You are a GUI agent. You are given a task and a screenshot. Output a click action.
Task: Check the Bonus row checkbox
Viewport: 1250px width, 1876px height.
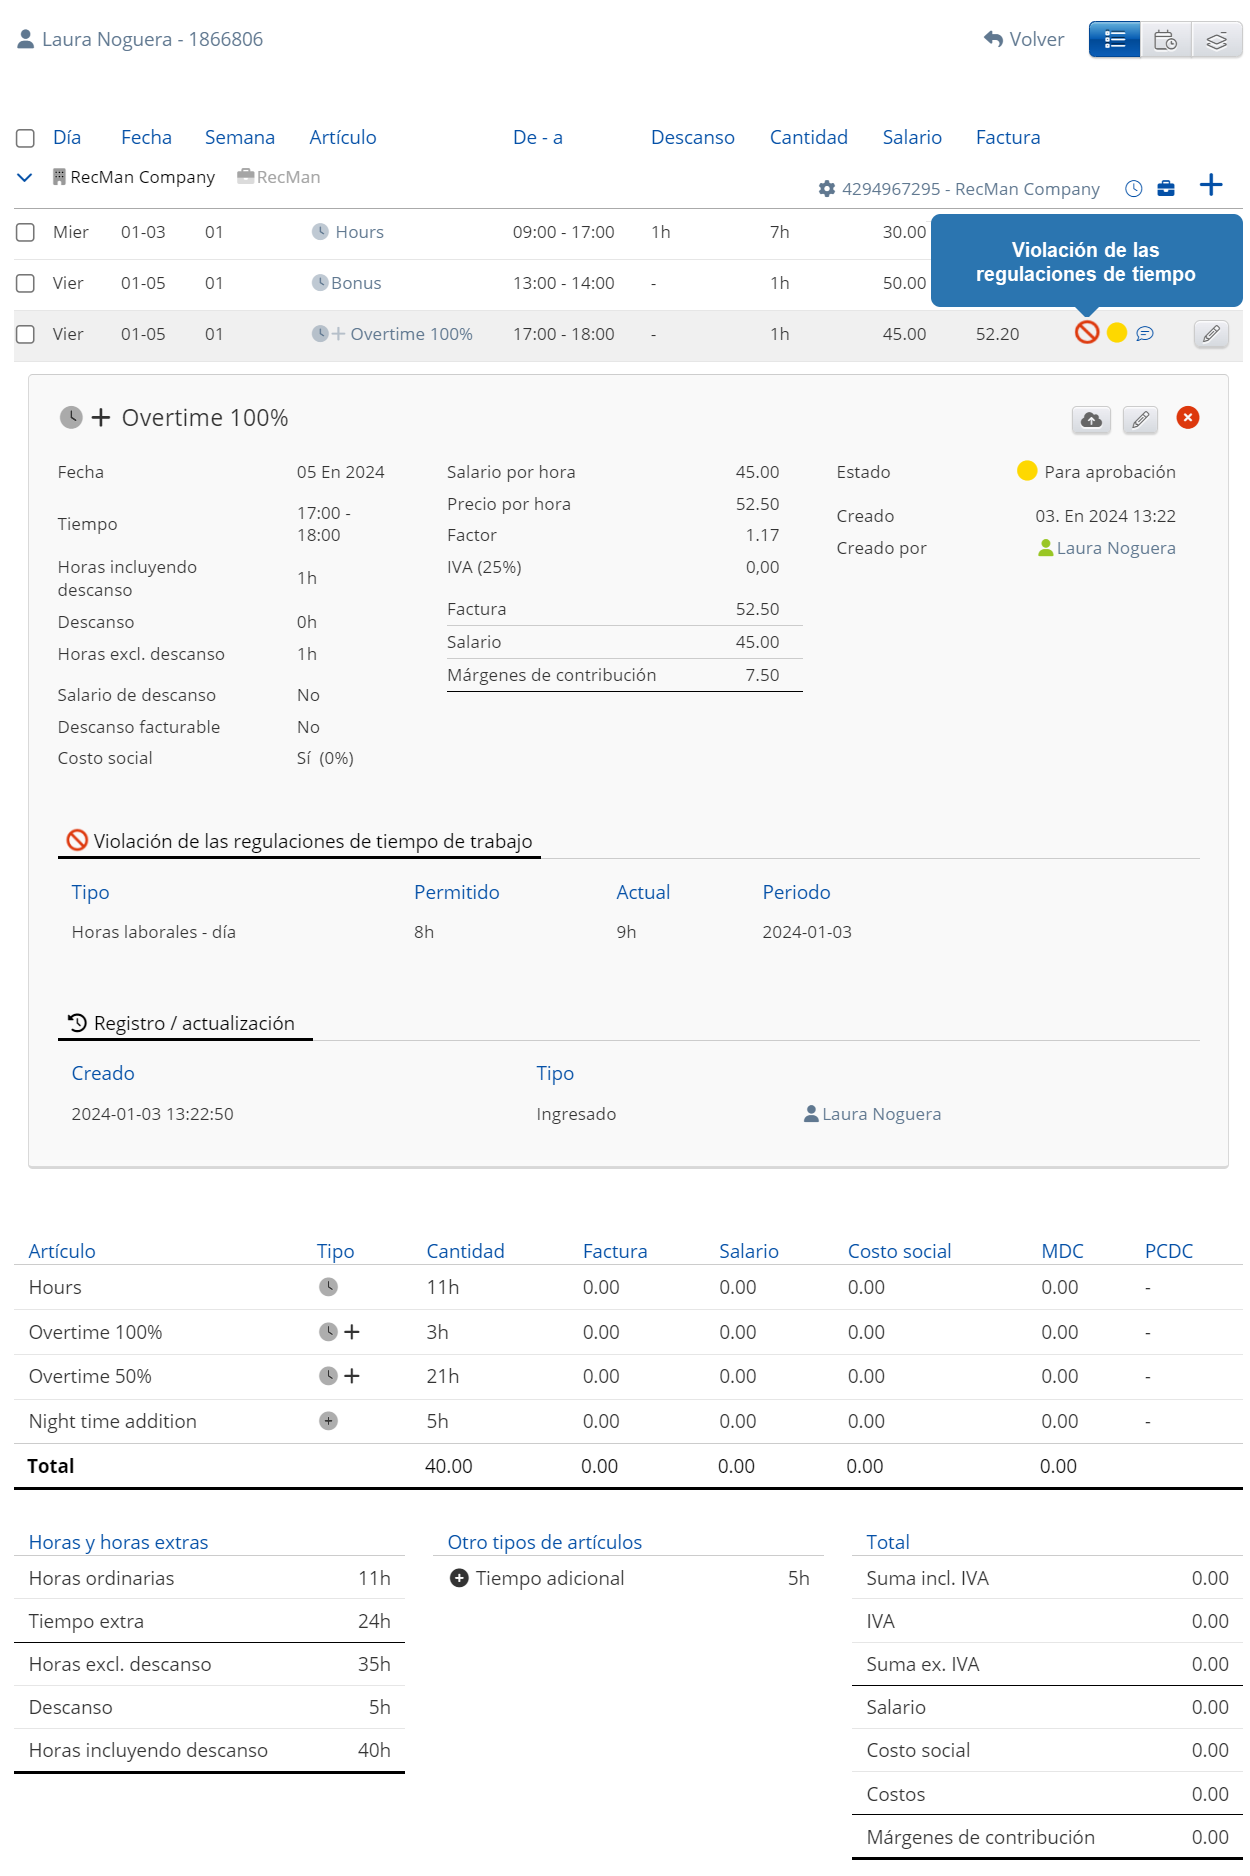[26, 283]
